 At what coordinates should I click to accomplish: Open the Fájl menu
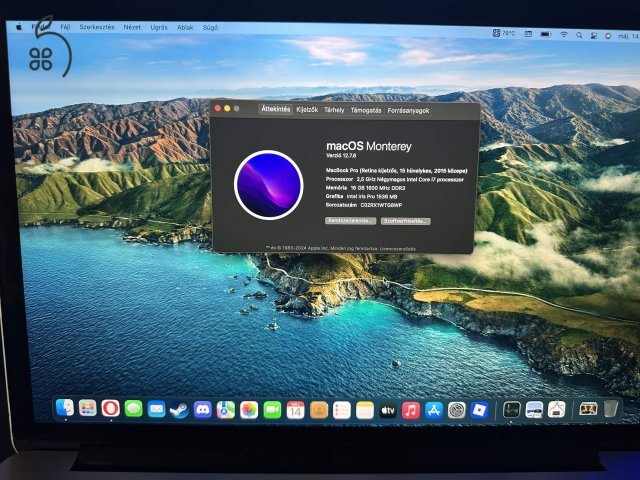65,27
